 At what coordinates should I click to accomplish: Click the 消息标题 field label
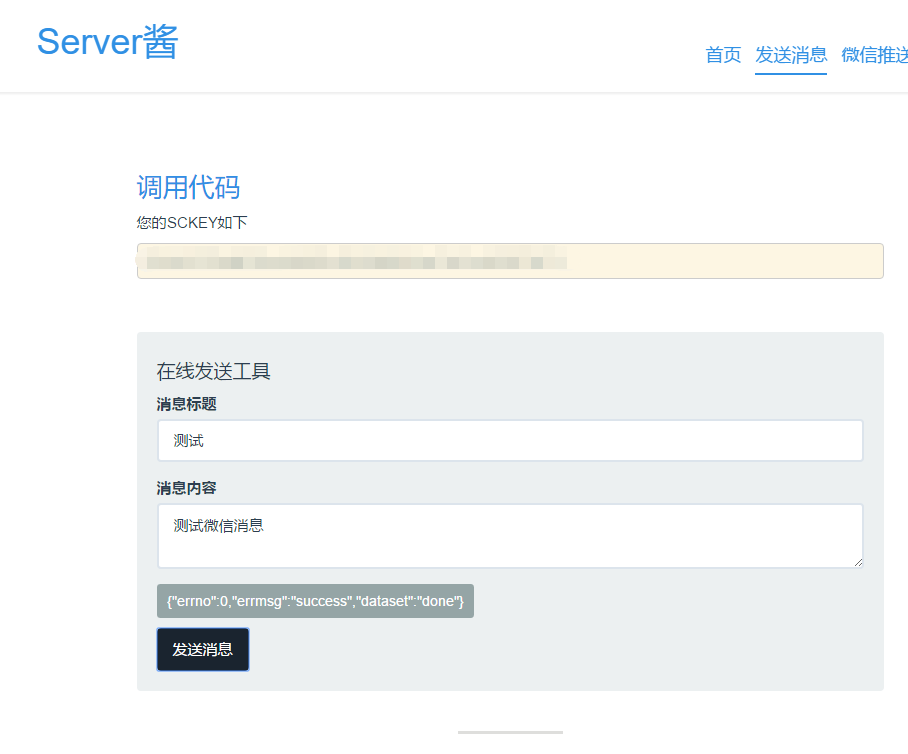pyautogui.click(x=186, y=404)
